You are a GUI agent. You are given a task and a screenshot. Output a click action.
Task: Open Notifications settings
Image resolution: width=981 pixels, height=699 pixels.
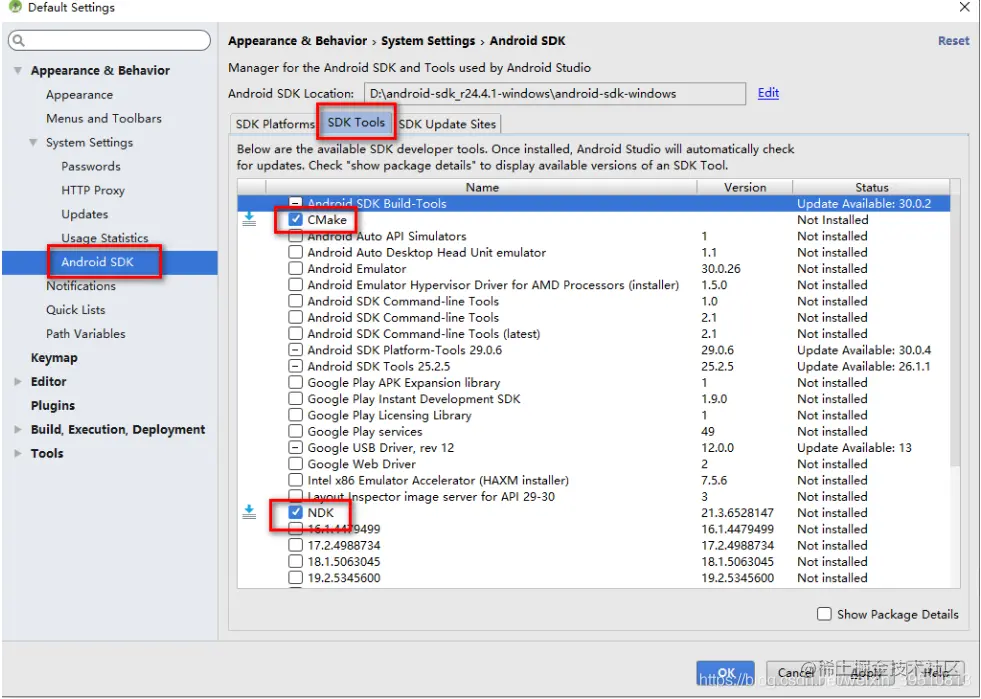tap(81, 286)
